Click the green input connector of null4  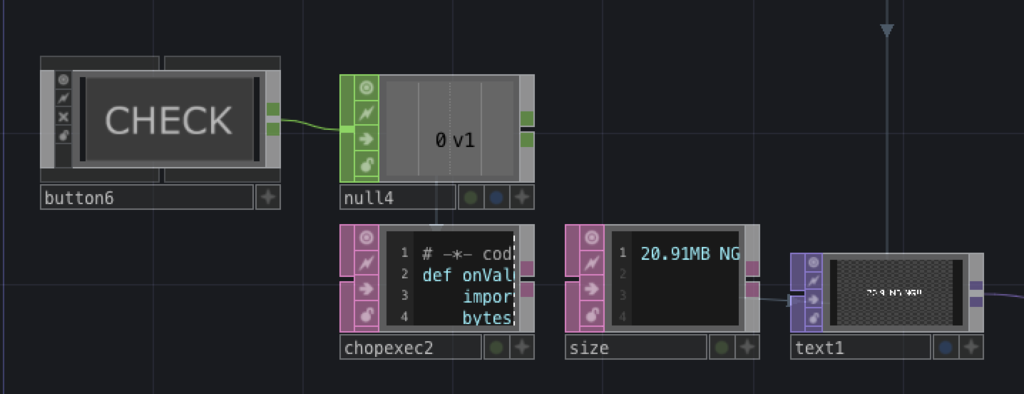[x=347, y=129]
